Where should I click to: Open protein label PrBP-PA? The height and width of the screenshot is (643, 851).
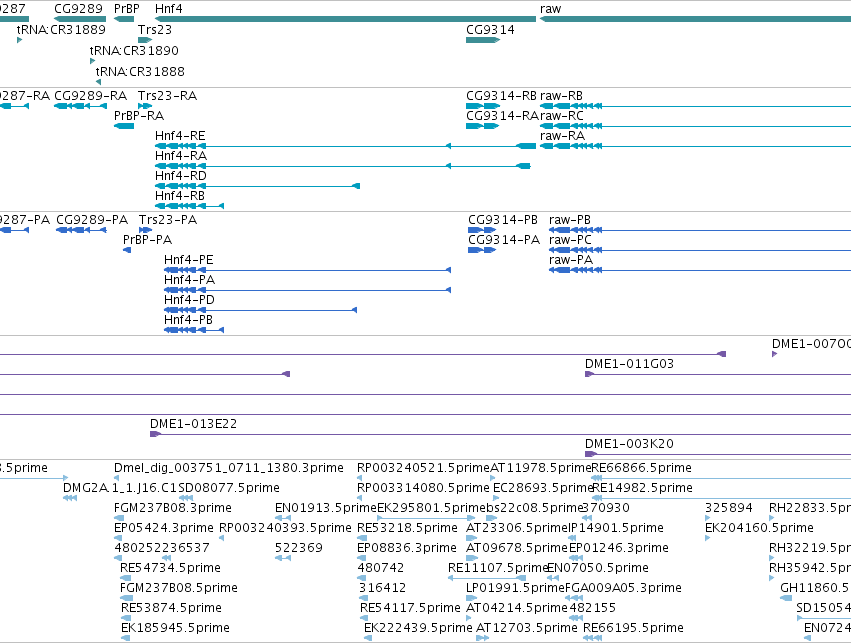147,240
